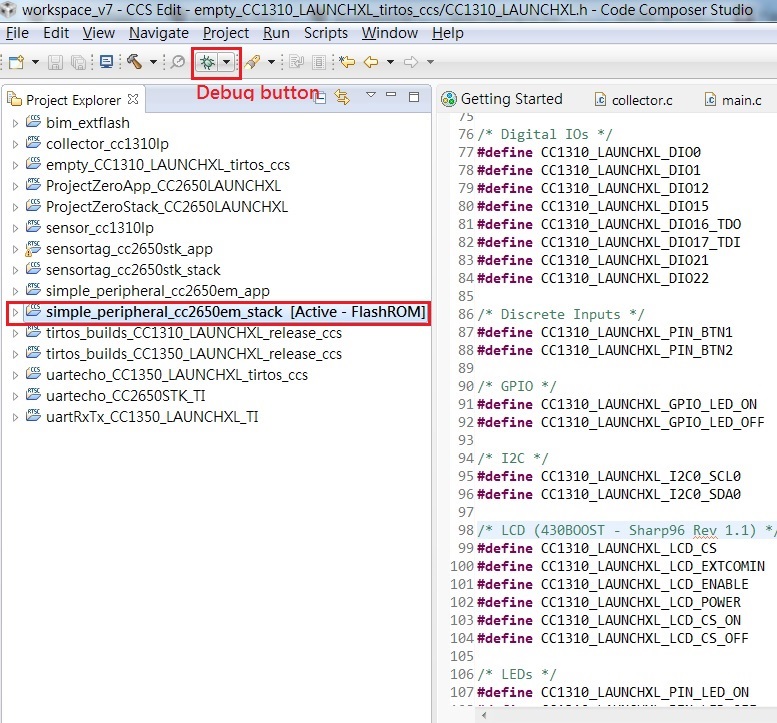
Task: Click the Back navigation yellow arrow
Action: 371,62
